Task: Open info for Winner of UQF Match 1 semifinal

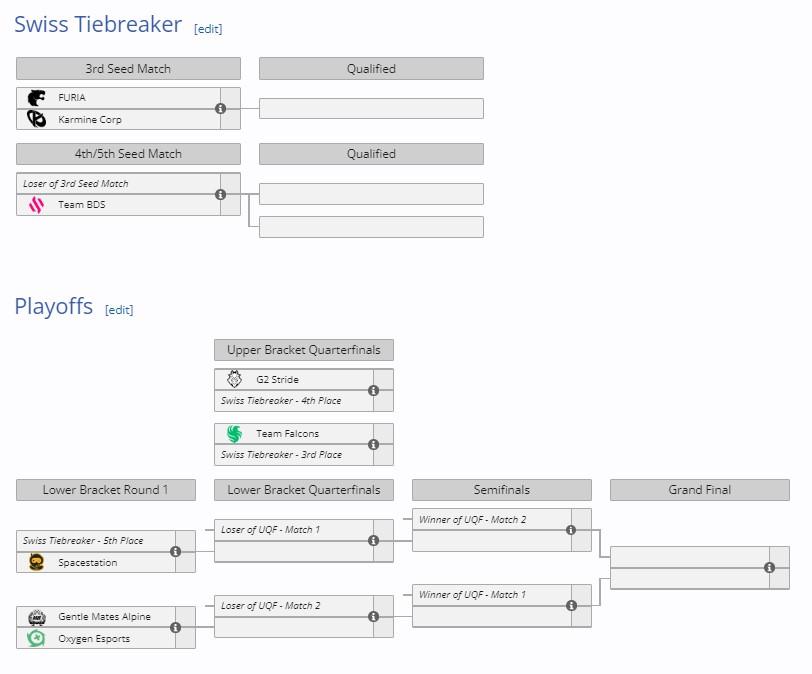Action: pos(571,606)
